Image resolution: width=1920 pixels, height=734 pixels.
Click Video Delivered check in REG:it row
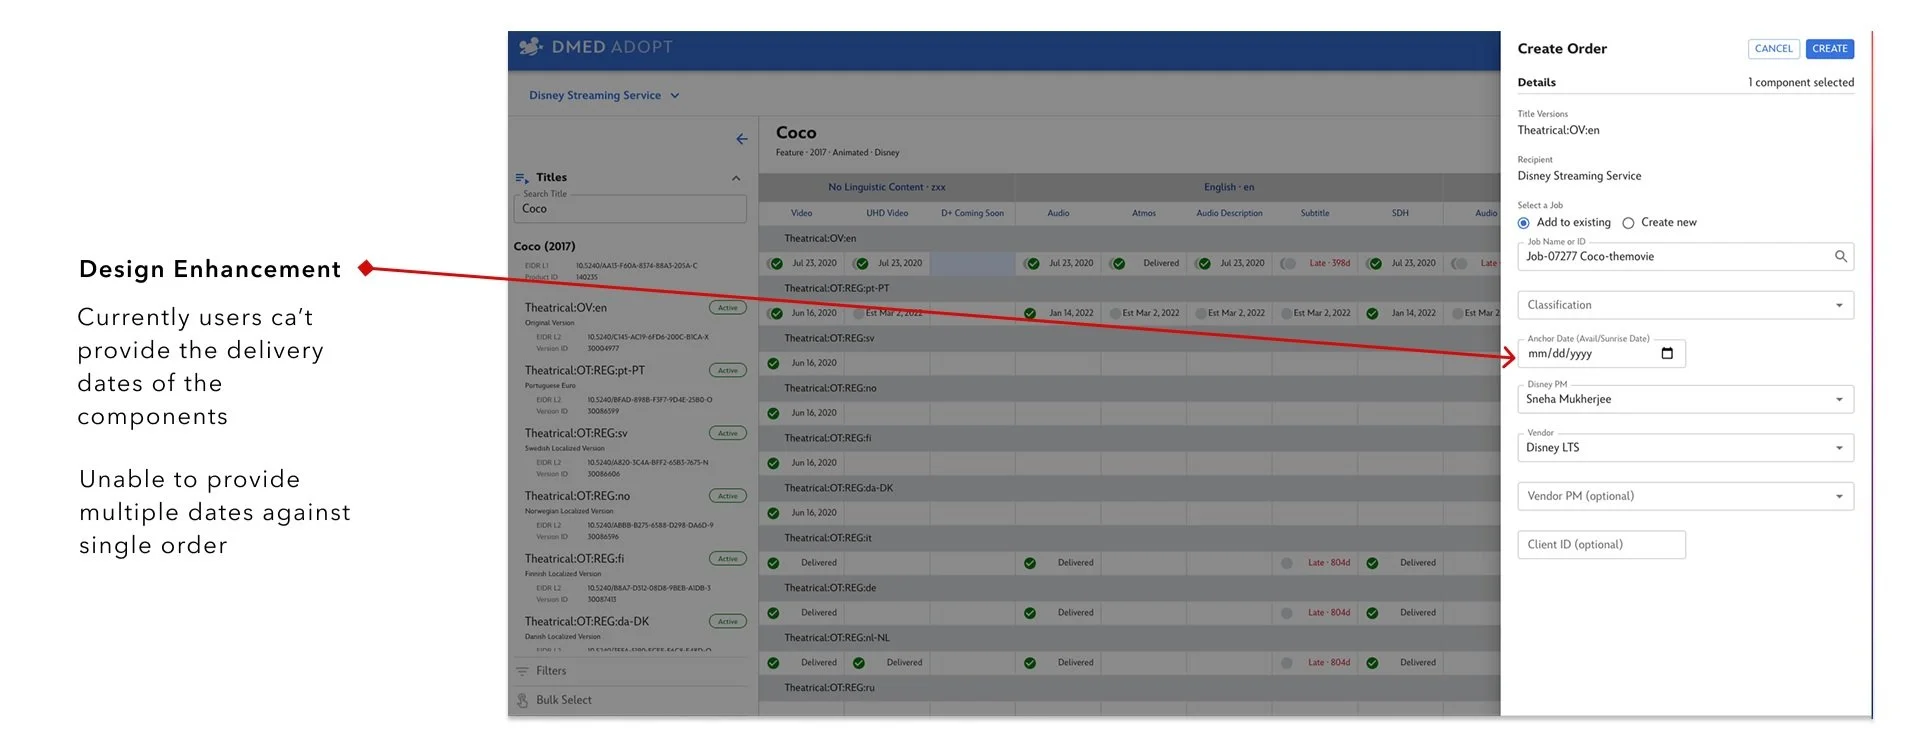[x=773, y=564]
